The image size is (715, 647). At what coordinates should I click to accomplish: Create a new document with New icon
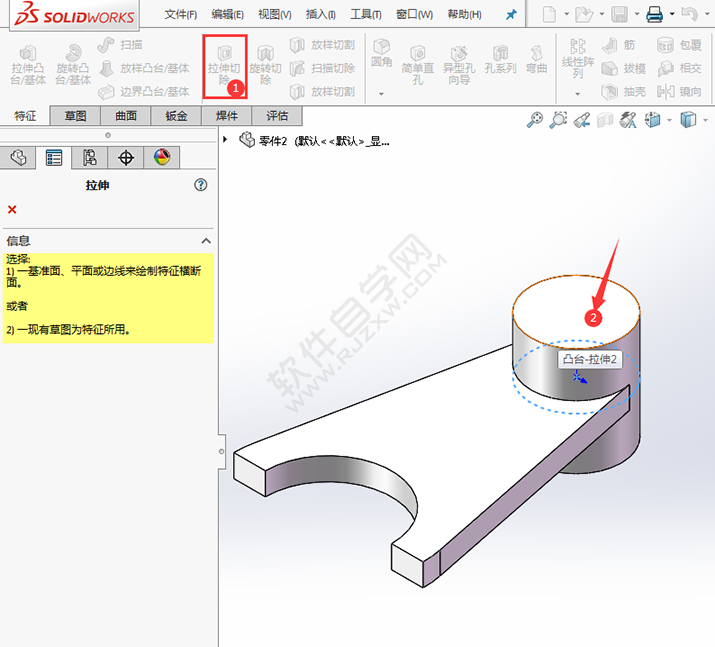(x=549, y=14)
